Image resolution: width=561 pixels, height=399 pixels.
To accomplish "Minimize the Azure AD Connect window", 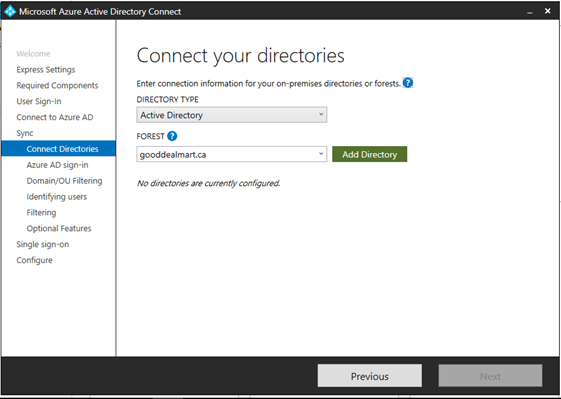I will coord(530,11).
